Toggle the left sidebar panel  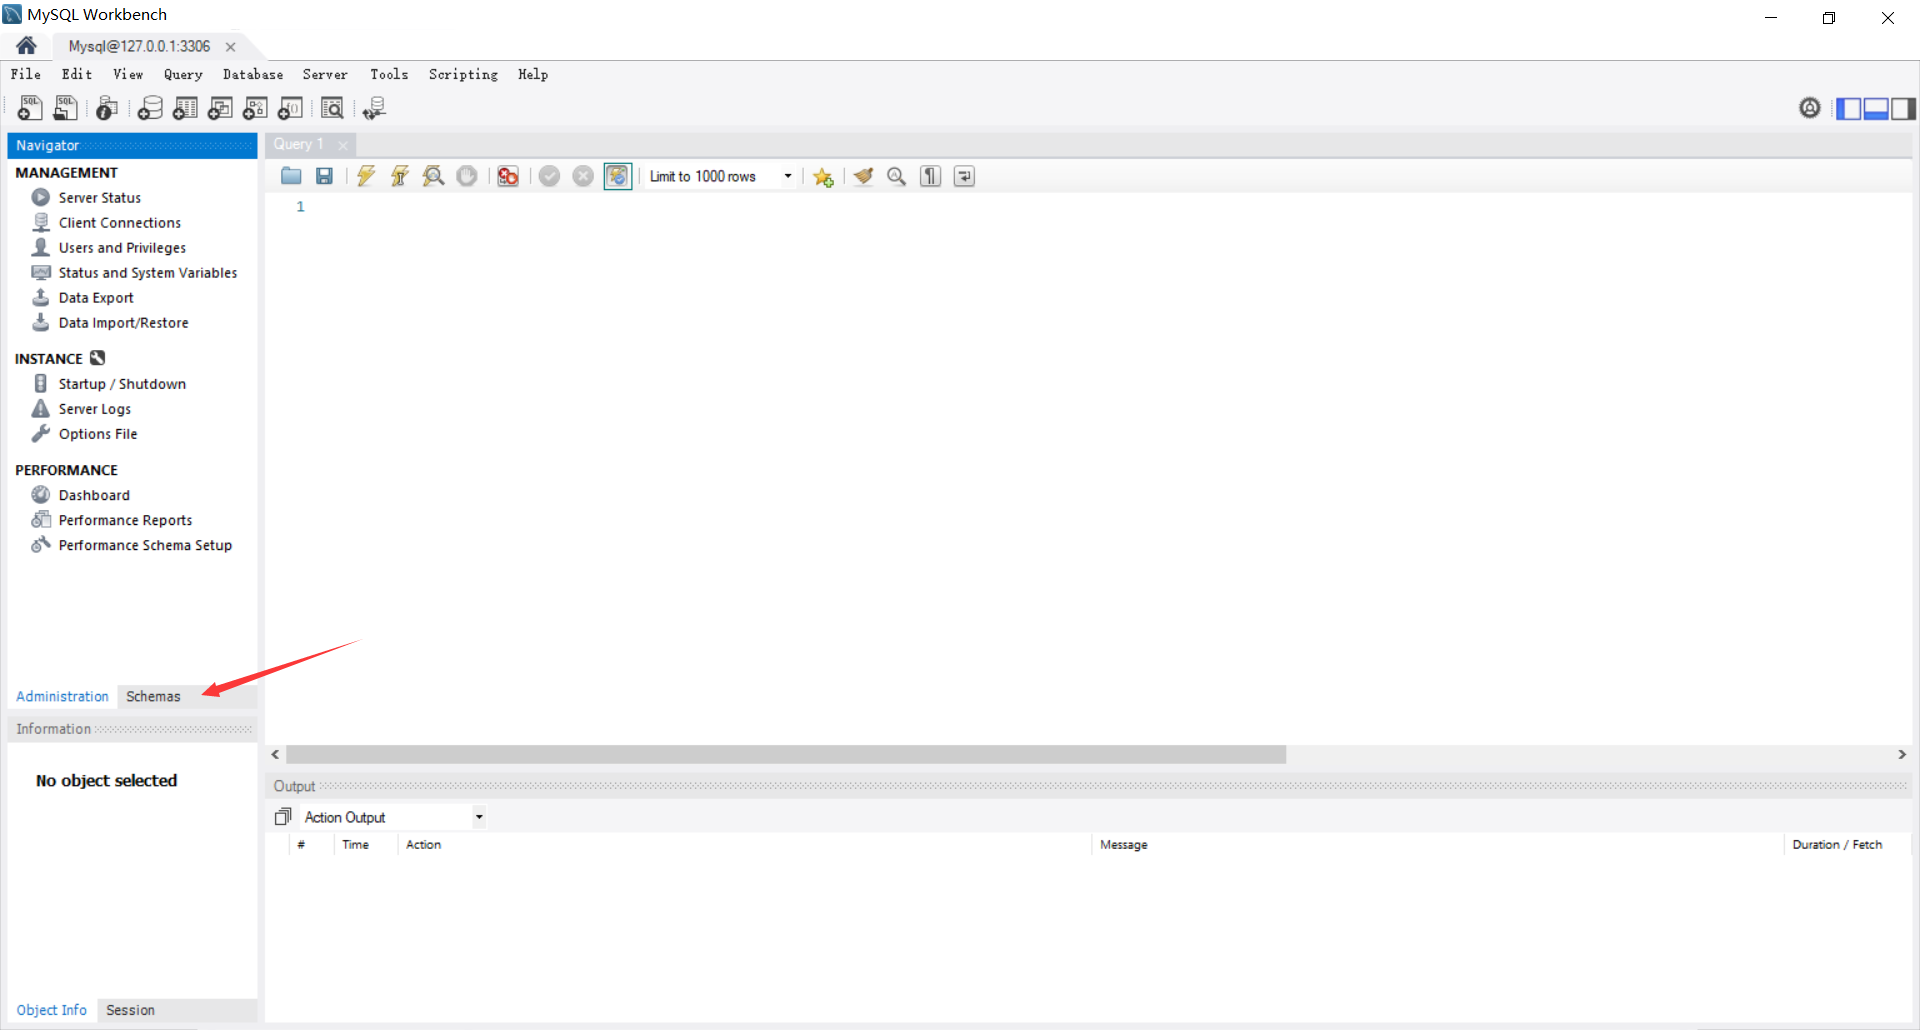[1849, 109]
